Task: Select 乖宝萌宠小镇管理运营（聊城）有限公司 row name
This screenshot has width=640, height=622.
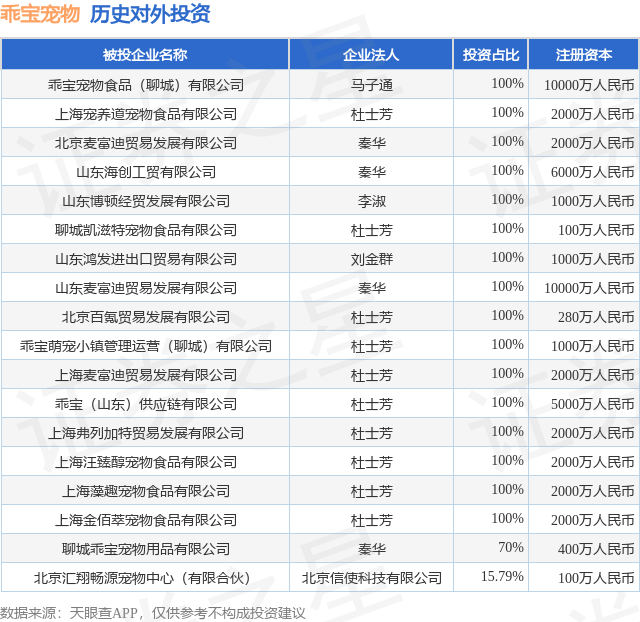Action: click(x=146, y=346)
